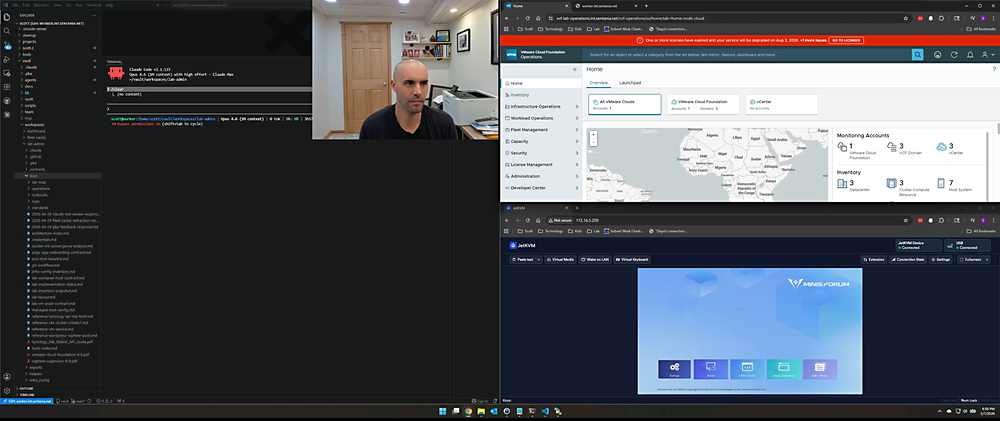Click the help question mark on Home page
This screenshot has height=421, width=1000.
click(994, 69)
